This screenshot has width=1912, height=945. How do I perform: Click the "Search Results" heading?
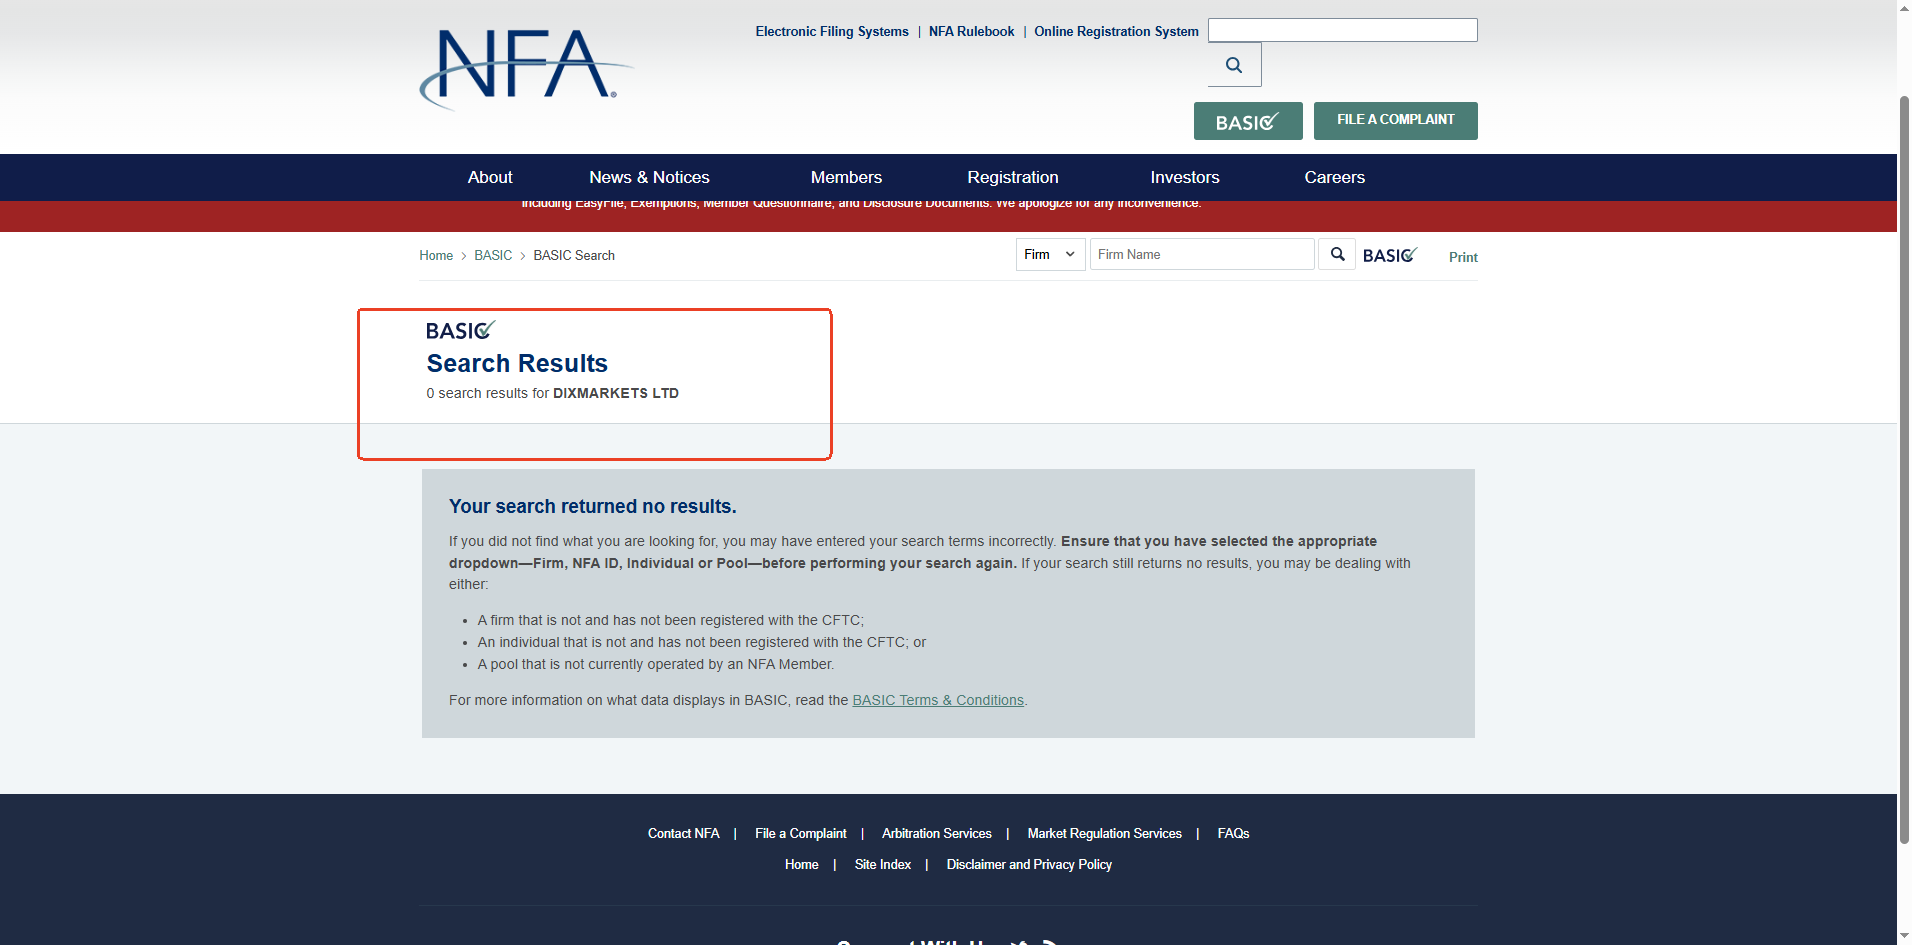click(x=517, y=363)
